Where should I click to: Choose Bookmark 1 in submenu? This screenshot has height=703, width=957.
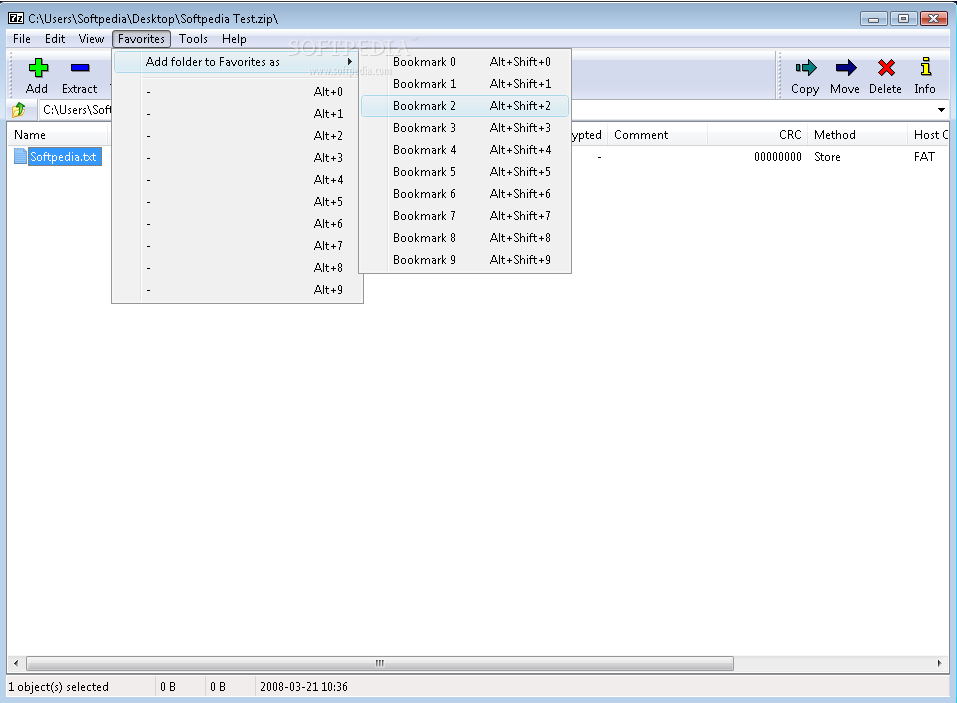tap(465, 84)
